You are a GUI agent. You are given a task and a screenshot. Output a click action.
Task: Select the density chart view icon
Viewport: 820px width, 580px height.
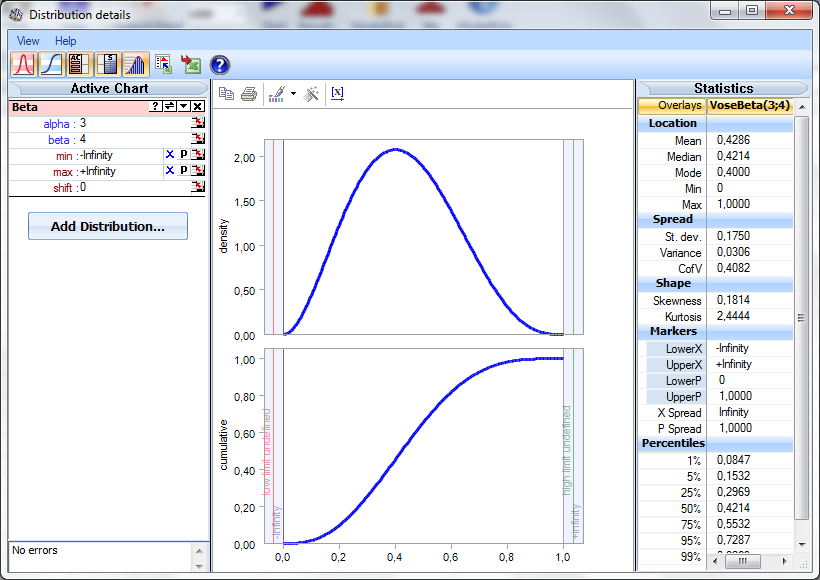coord(24,63)
